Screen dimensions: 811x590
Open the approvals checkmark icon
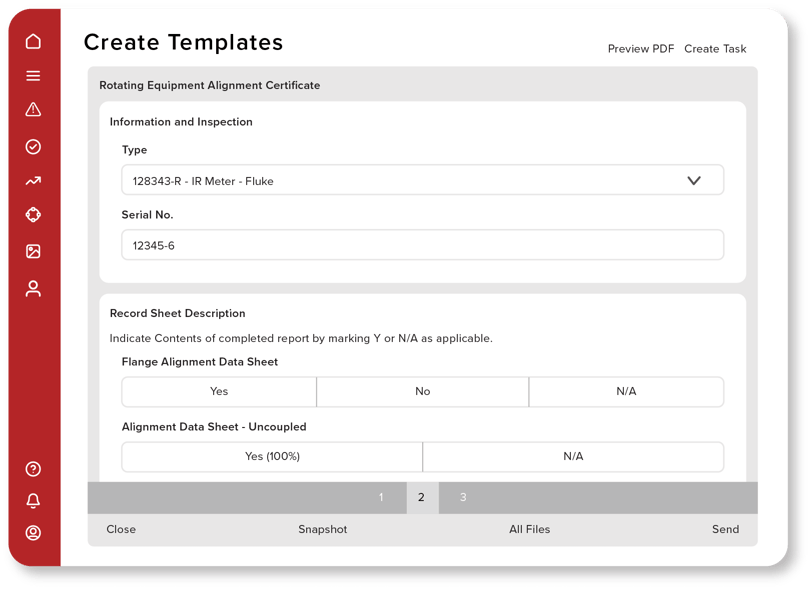point(32,146)
